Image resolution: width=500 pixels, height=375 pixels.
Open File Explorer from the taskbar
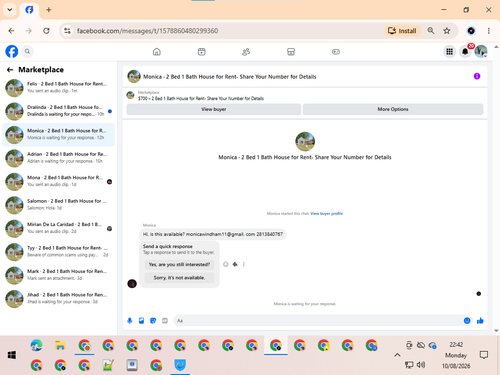60,346
